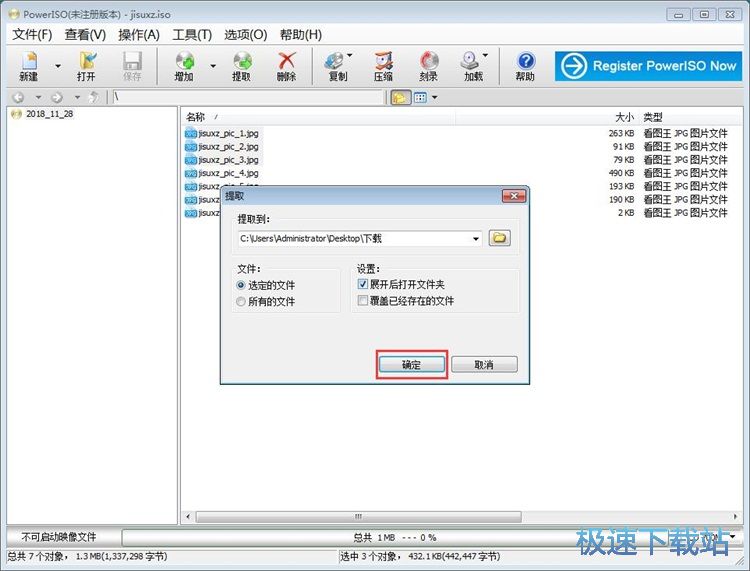This screenshot has width=750, height=571.
Task: Select file jisuxz_pic_1.jpg
Action: pos(229,133)
